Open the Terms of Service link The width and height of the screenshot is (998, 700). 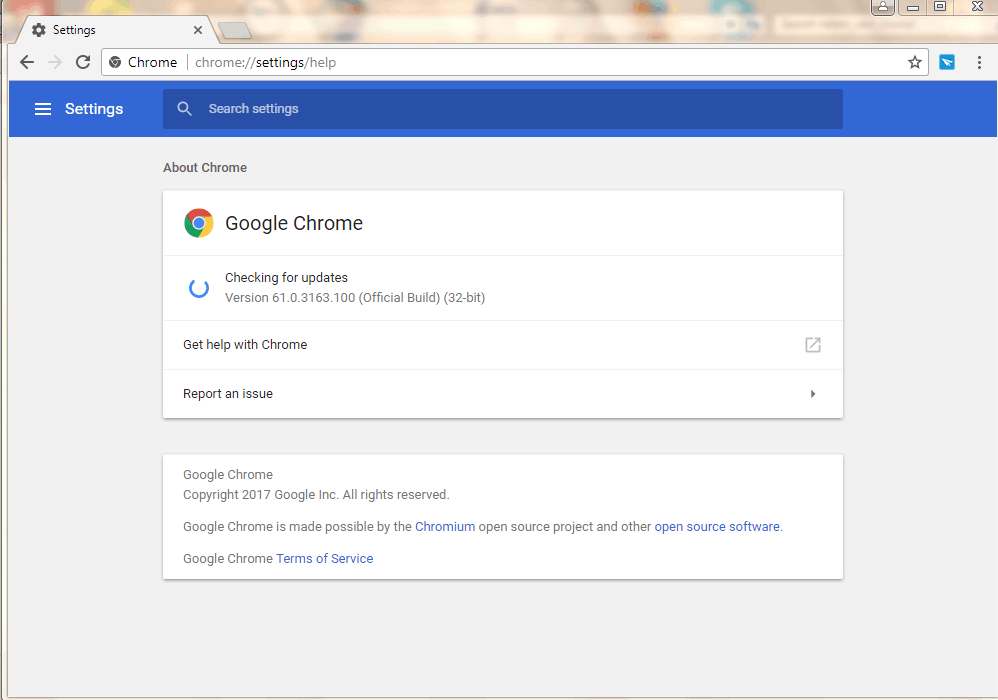pyautogui.click(x=325, y=559)
